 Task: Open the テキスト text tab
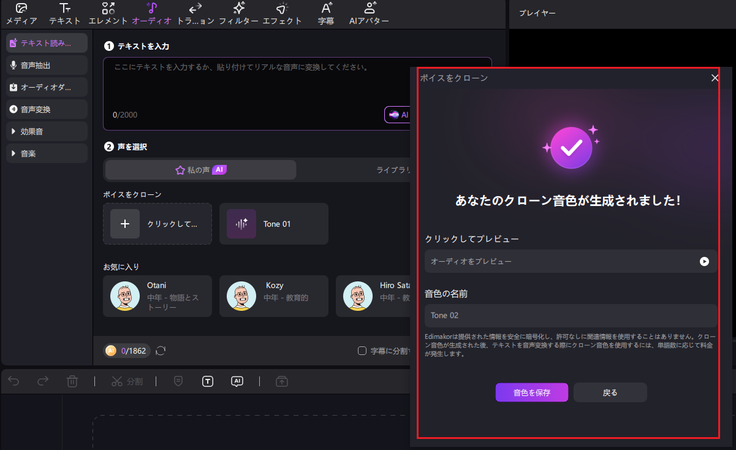pos(65,14)
